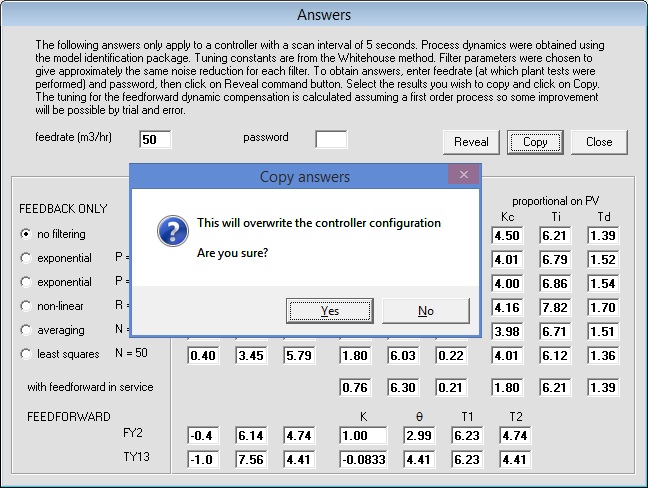The height and width of the screenshot is (488, 648).
Task: Click the Ti value 7.82 field
Action: coord(555,308)
